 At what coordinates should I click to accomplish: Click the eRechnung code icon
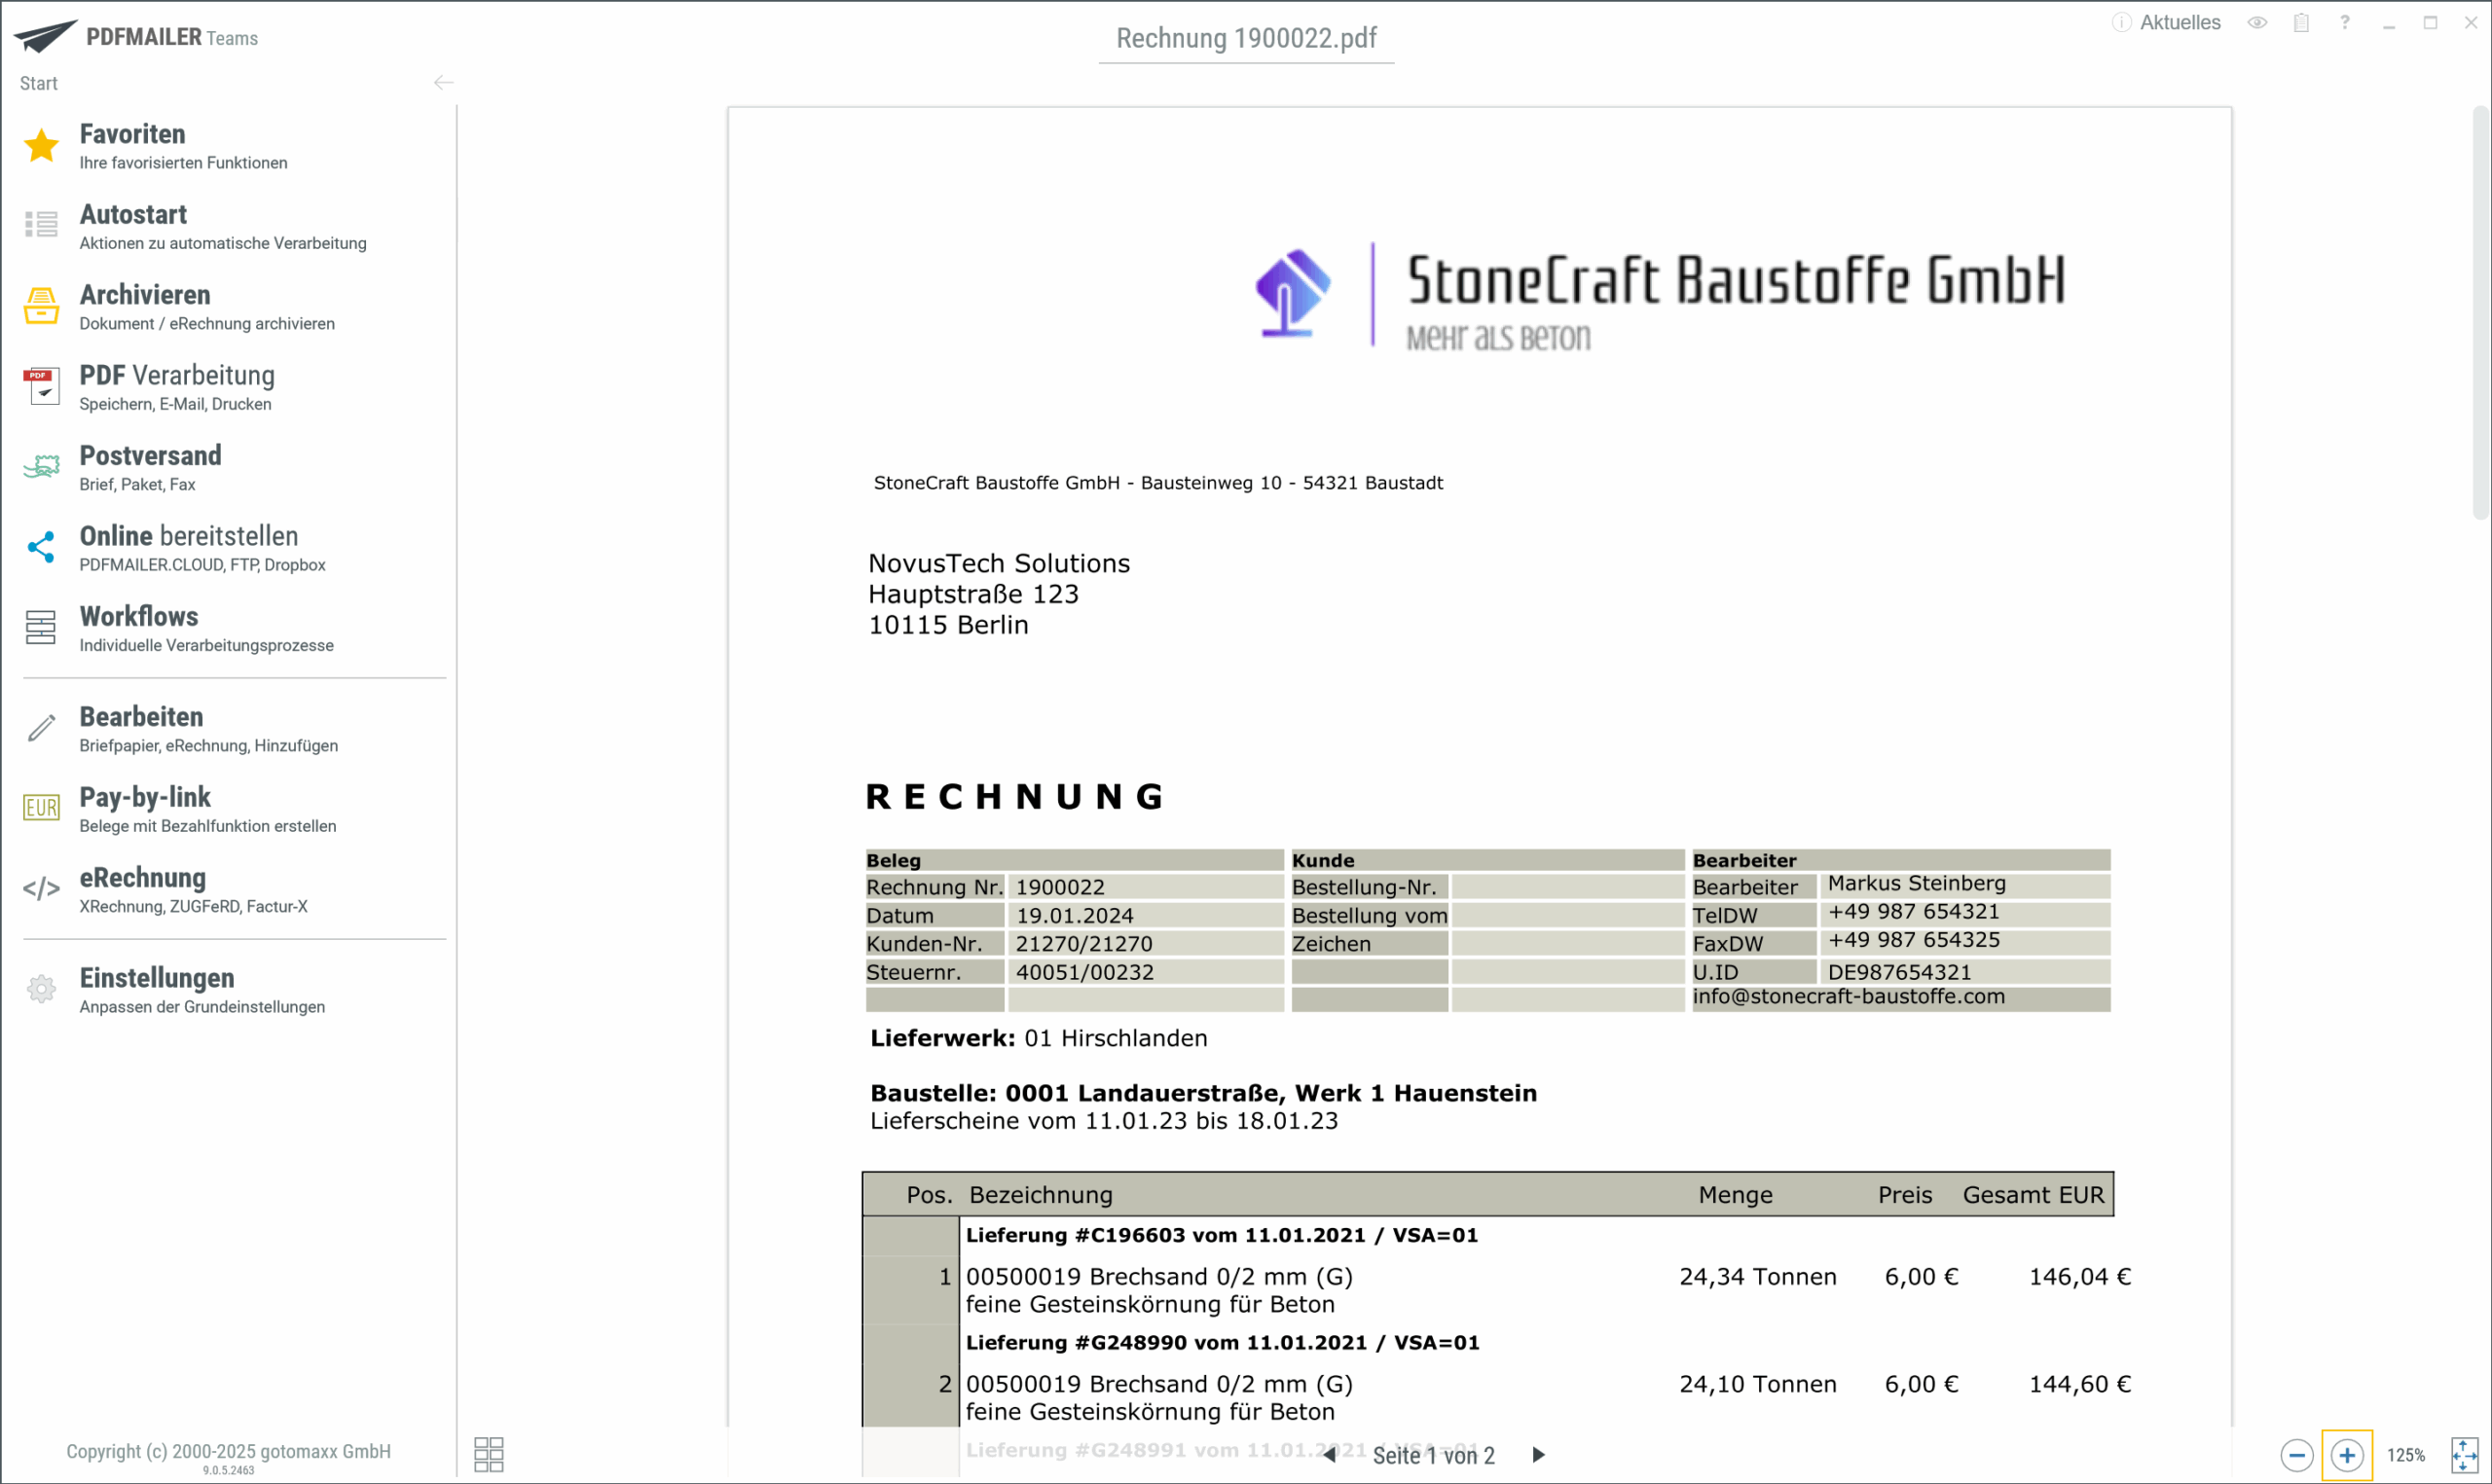pyautogui.click(x=41, y=888)
